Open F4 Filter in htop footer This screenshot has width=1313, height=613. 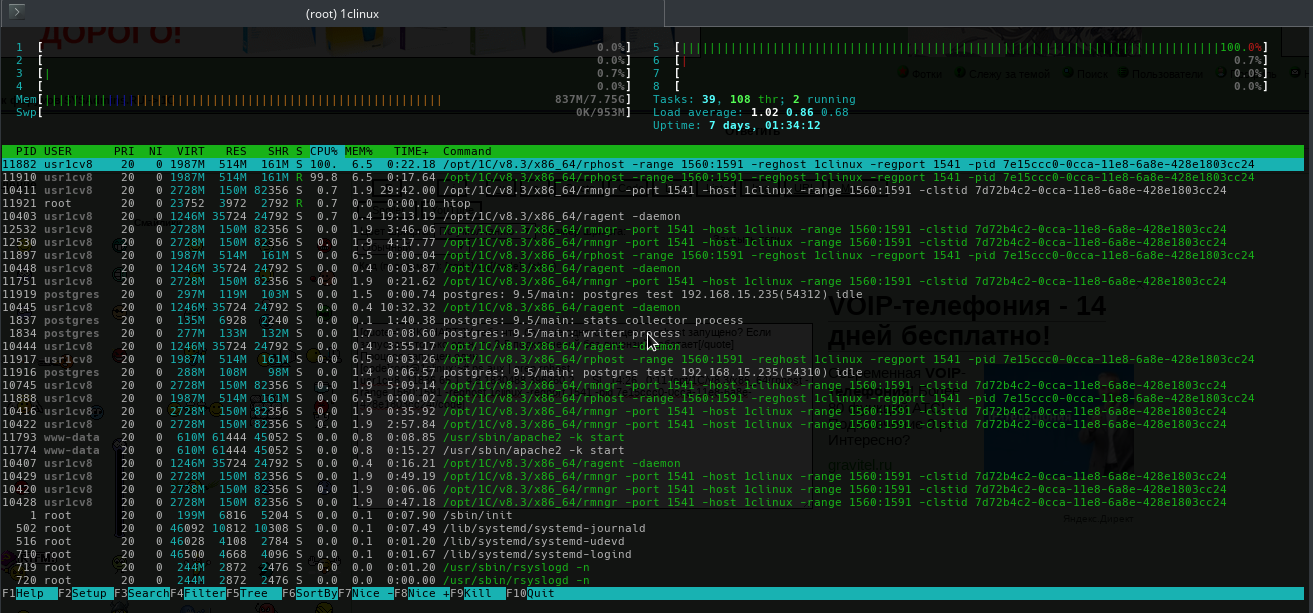pyautogui.click(x=196, y=593)
